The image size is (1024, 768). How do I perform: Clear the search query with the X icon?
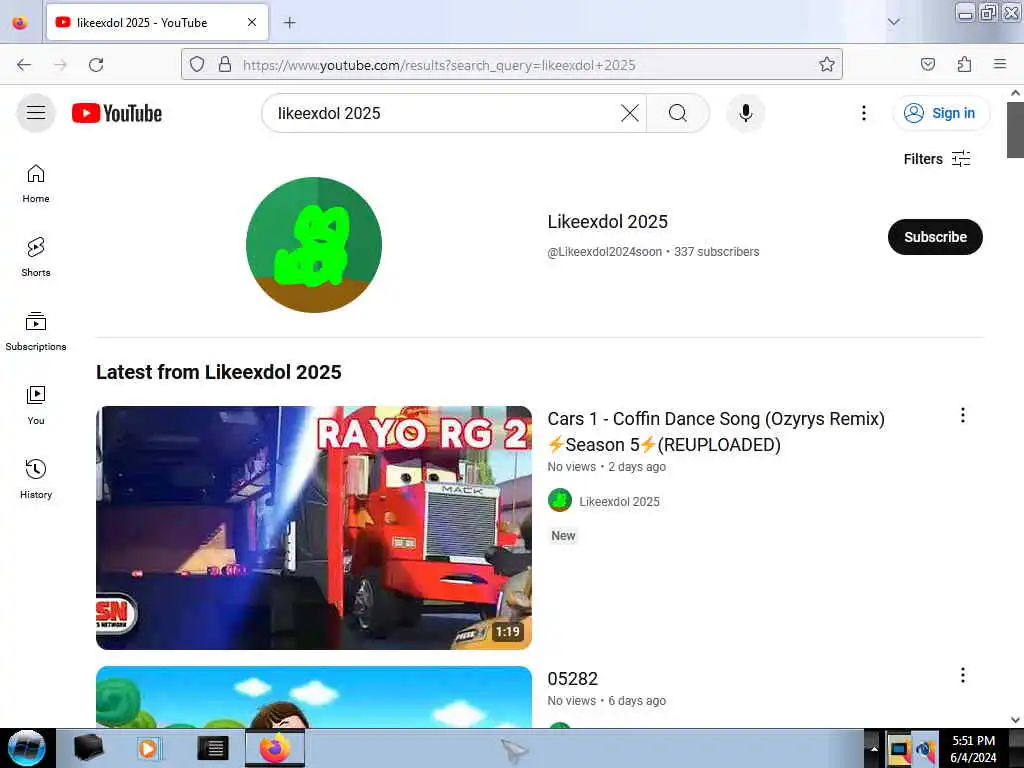pos(630,113)
